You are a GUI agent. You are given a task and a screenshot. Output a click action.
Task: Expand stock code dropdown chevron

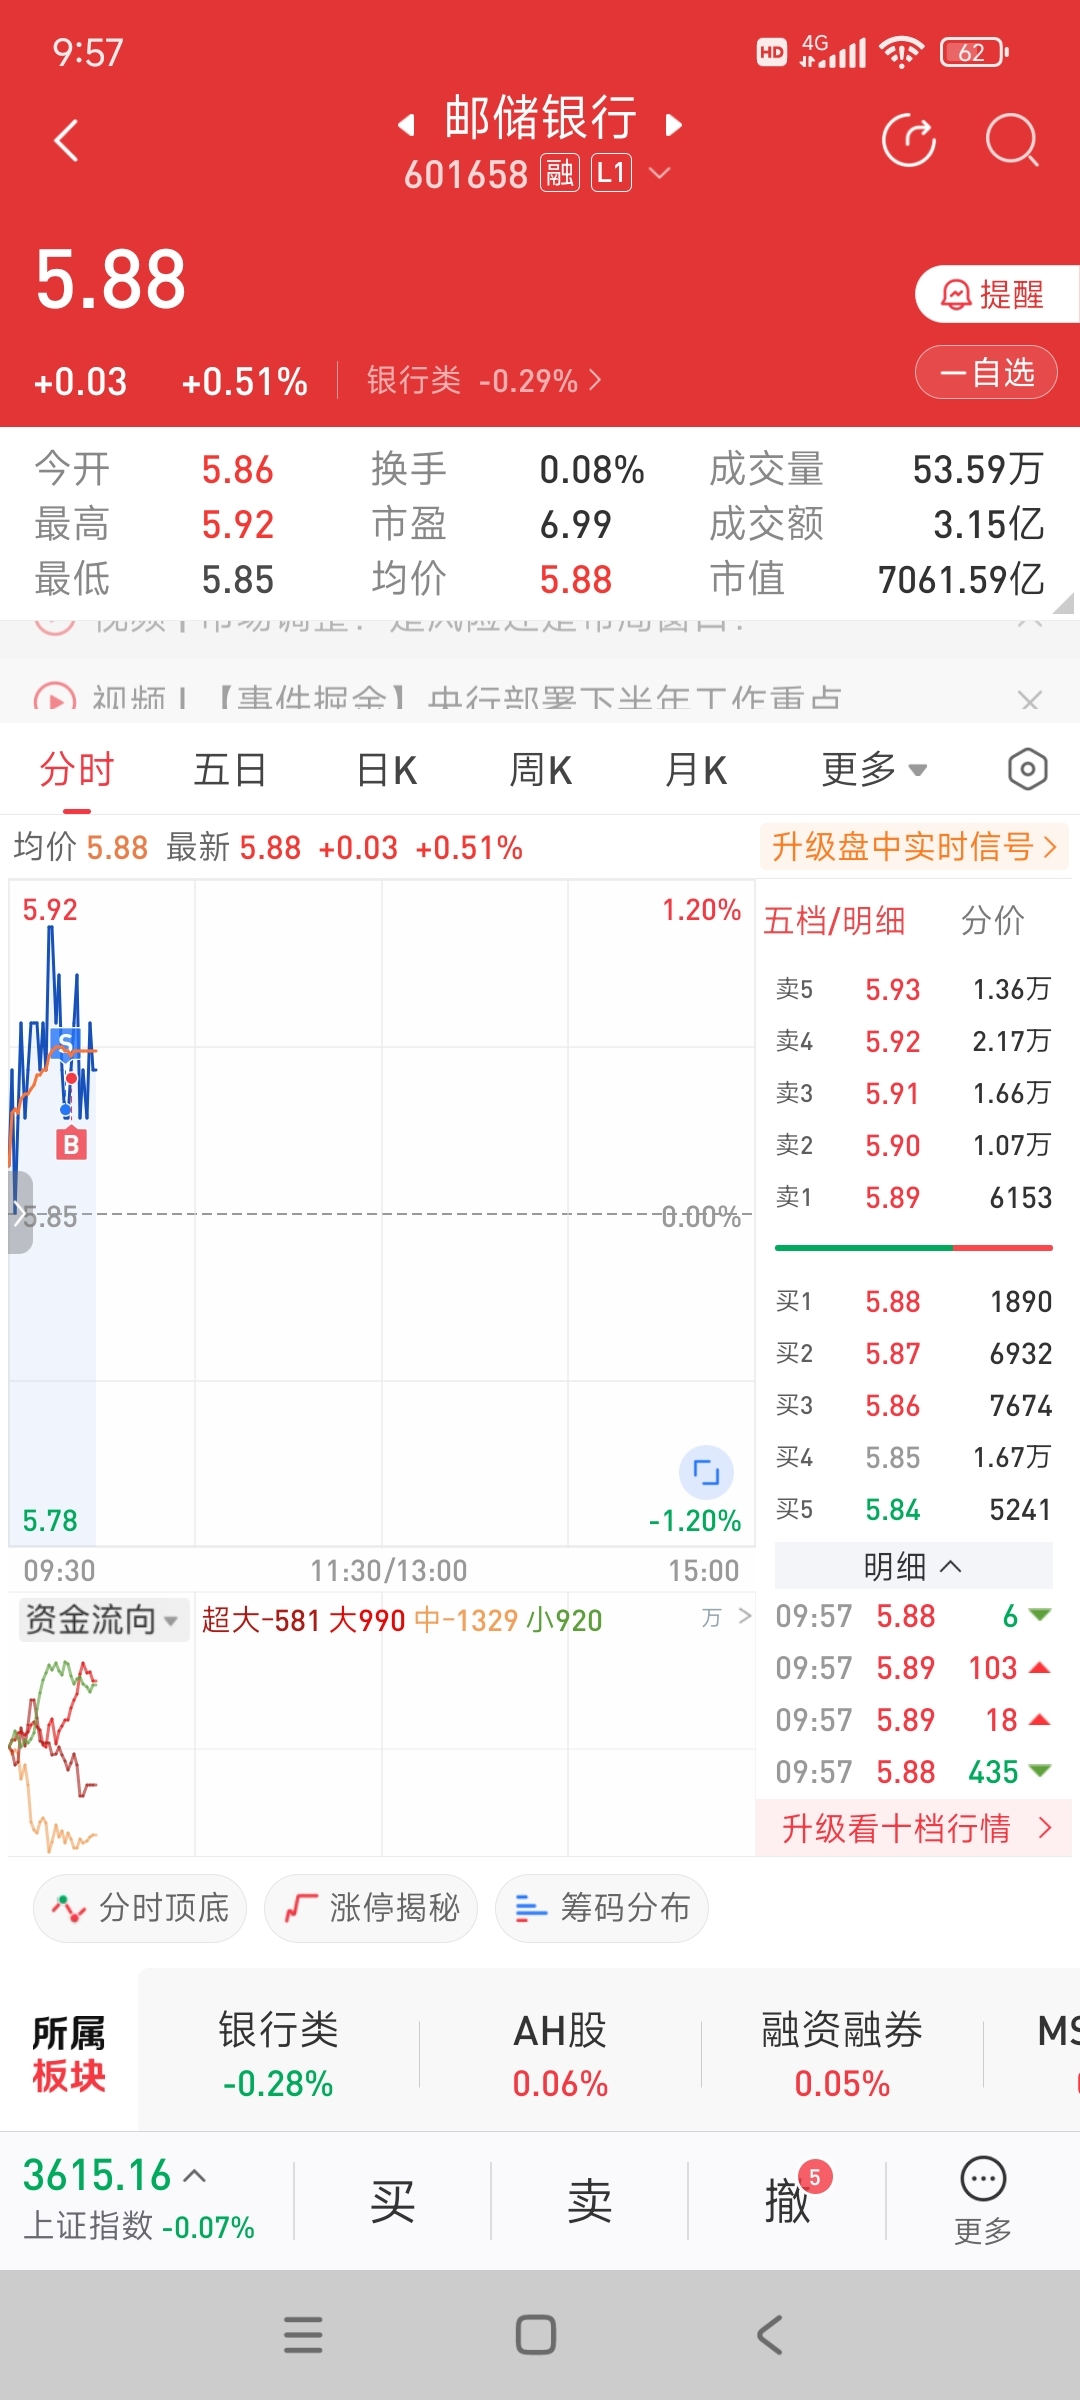click(659, 173)
